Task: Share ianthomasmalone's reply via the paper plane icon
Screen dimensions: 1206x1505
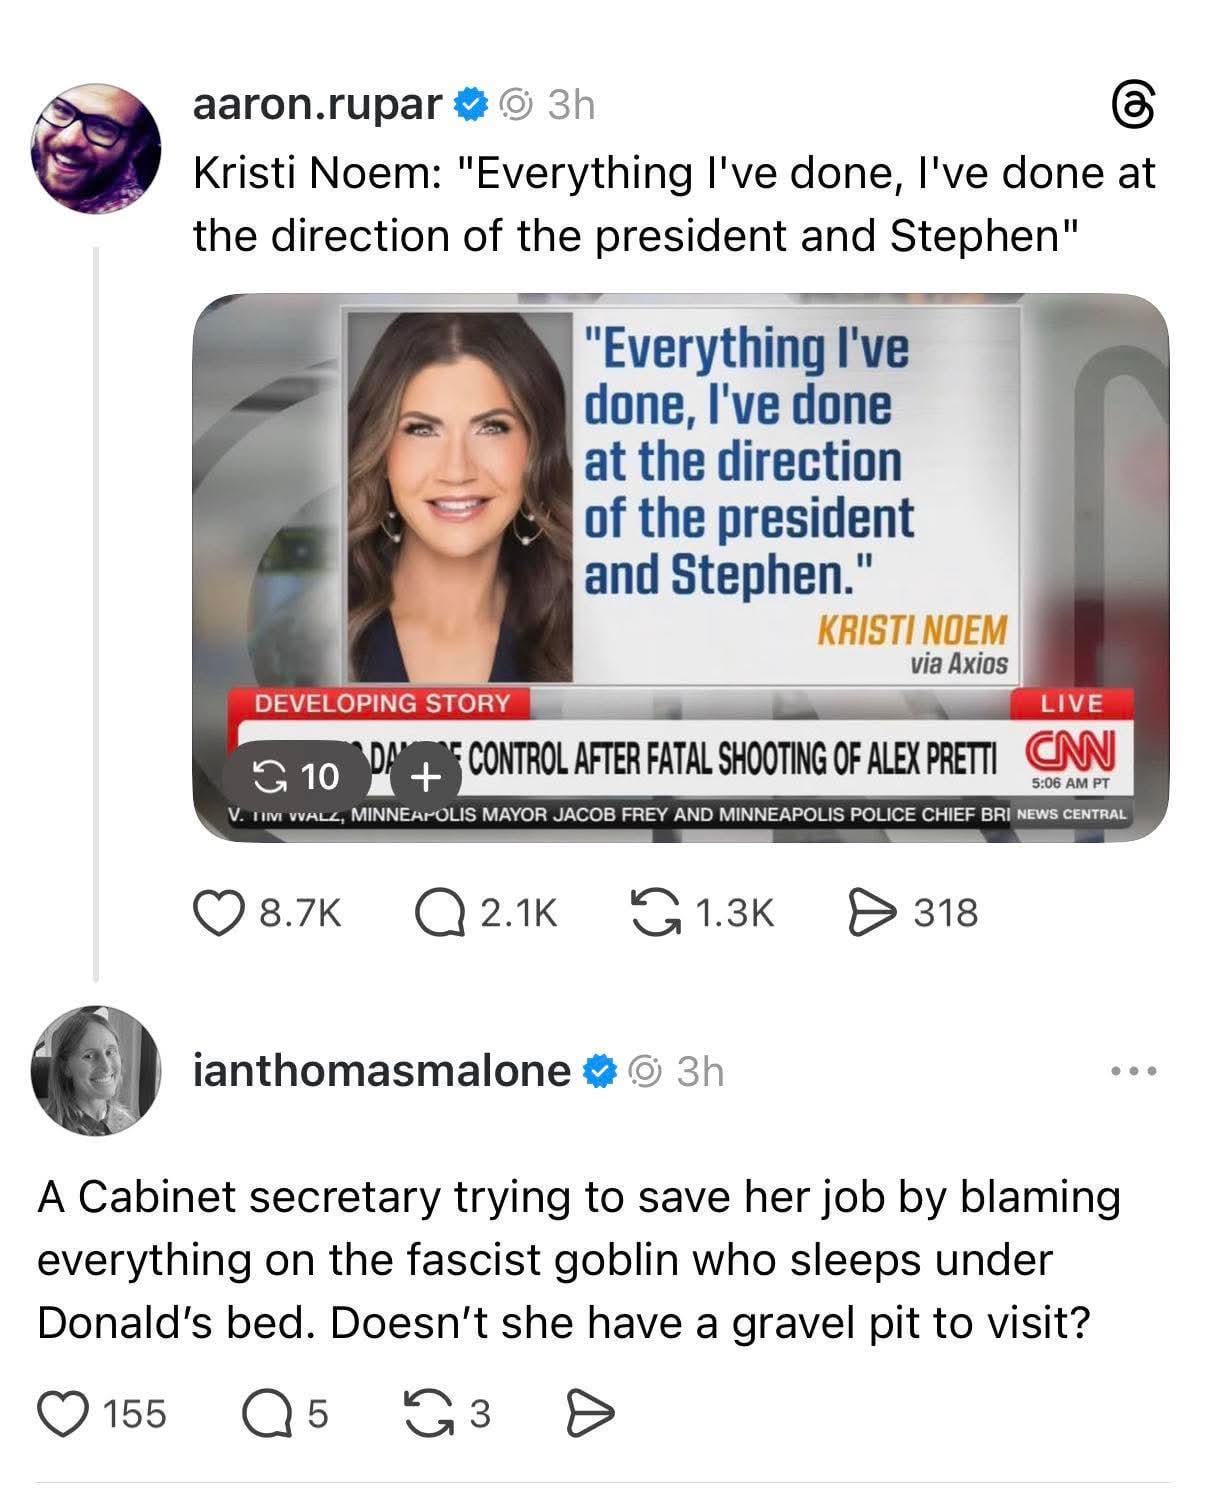Action: click(589, 1414)
